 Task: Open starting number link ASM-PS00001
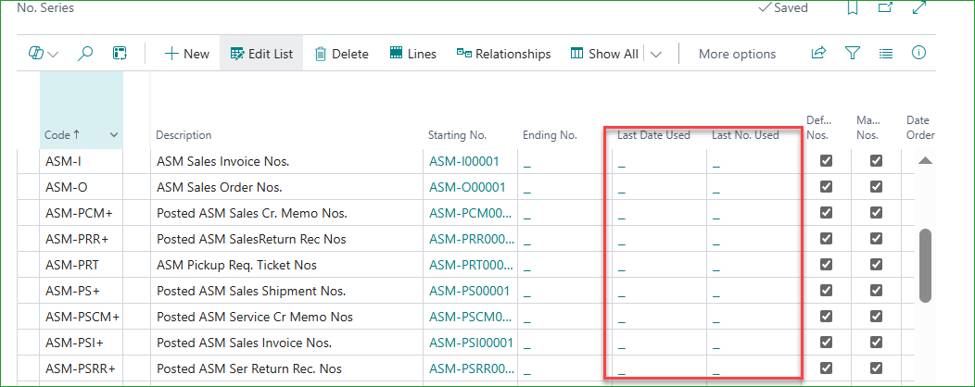469,291
